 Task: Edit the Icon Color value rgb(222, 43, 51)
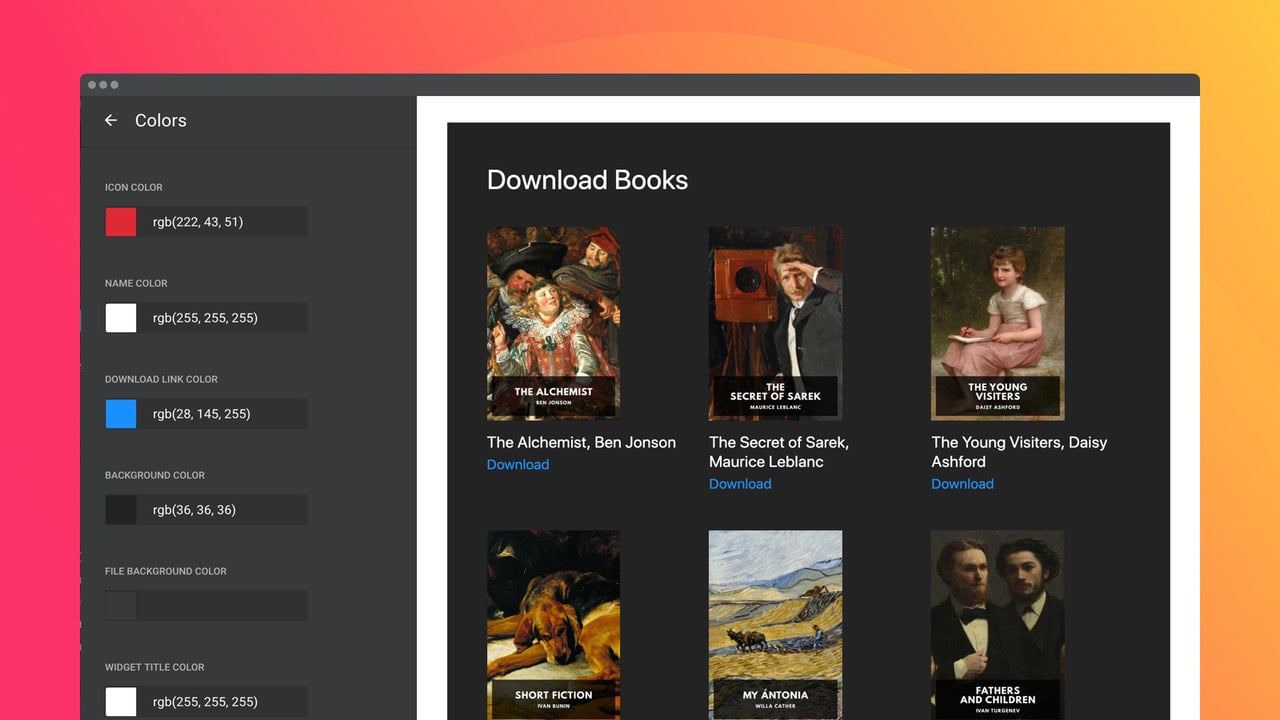click(x=222, y=222)
